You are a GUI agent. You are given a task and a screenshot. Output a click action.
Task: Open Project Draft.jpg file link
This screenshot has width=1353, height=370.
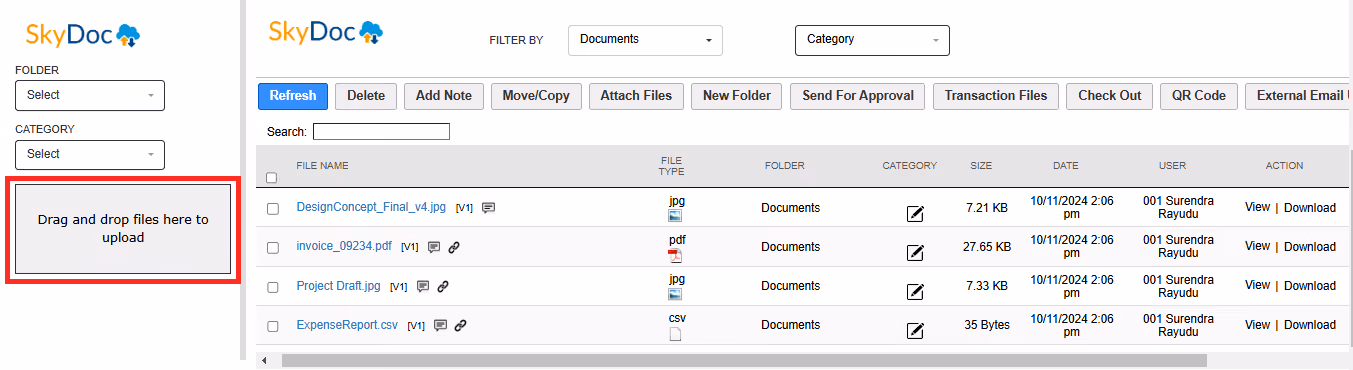(339, 286)
